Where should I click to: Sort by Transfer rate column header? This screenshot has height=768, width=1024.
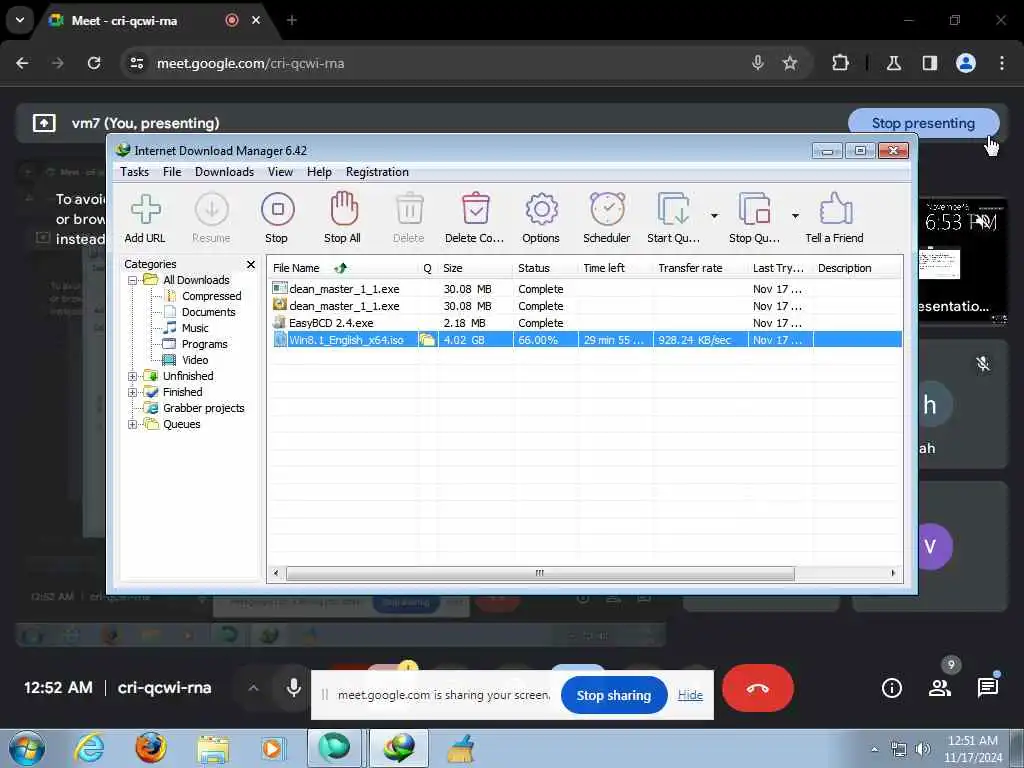click(x=700, y=268)
